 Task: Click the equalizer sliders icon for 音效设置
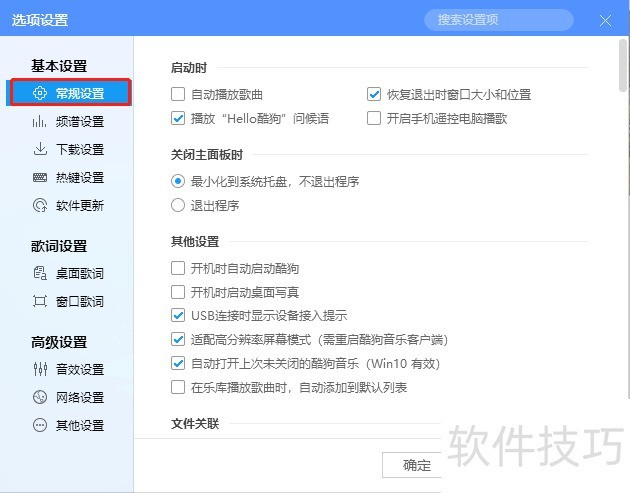tap(40, 369)
